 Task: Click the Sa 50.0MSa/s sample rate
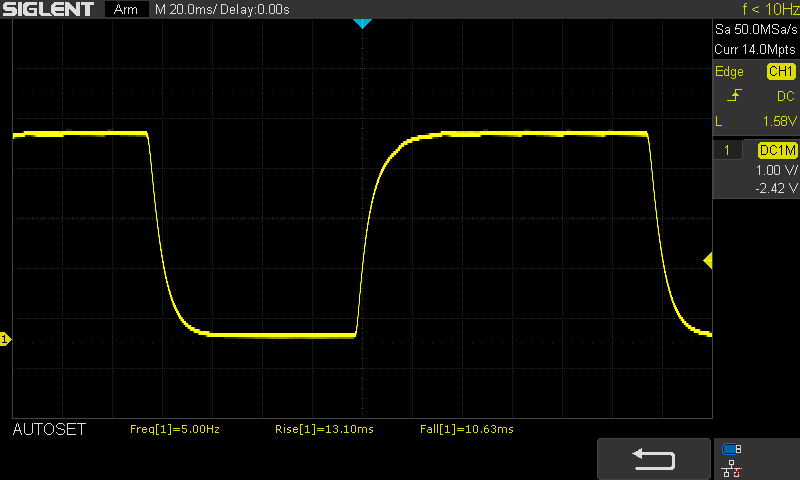[756, 30]
